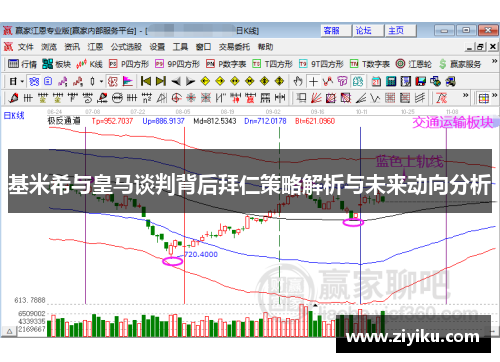Open the 帮助 menu
The height and width of the screenshot is (362, 500).
click(x=265, y=47)
